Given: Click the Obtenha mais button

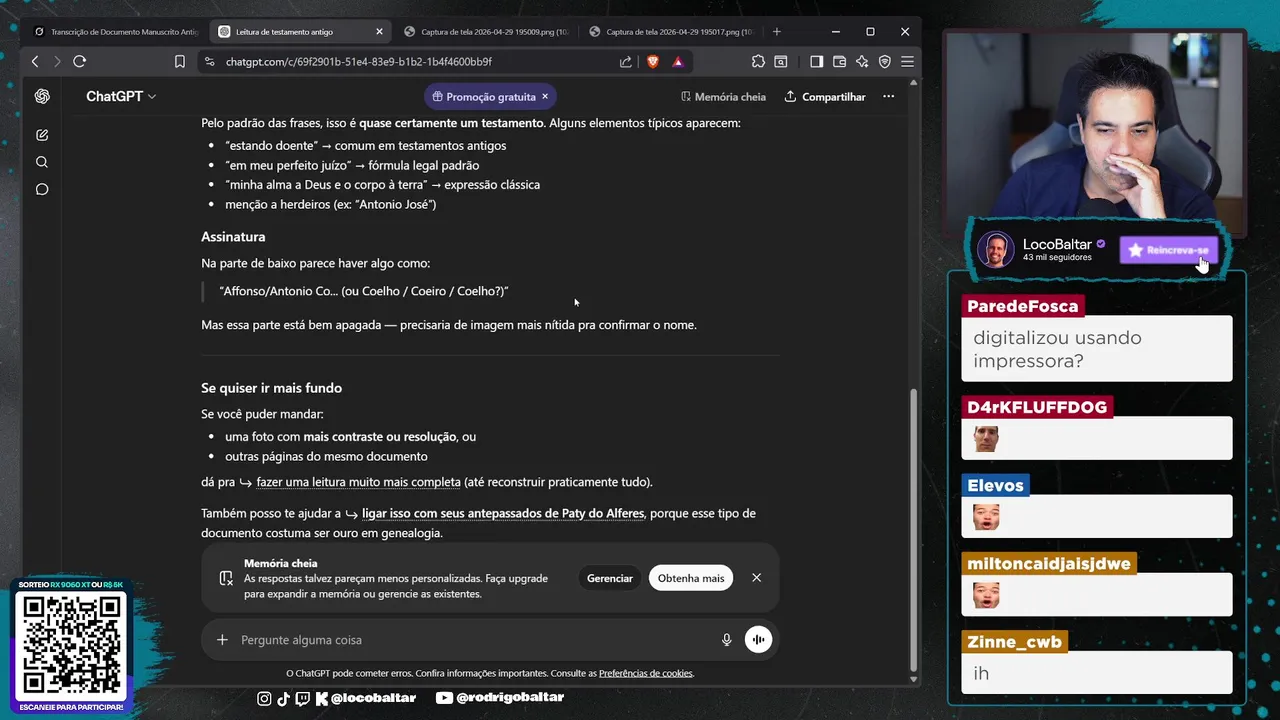Looking at the screenshot, I should point(691,578).
